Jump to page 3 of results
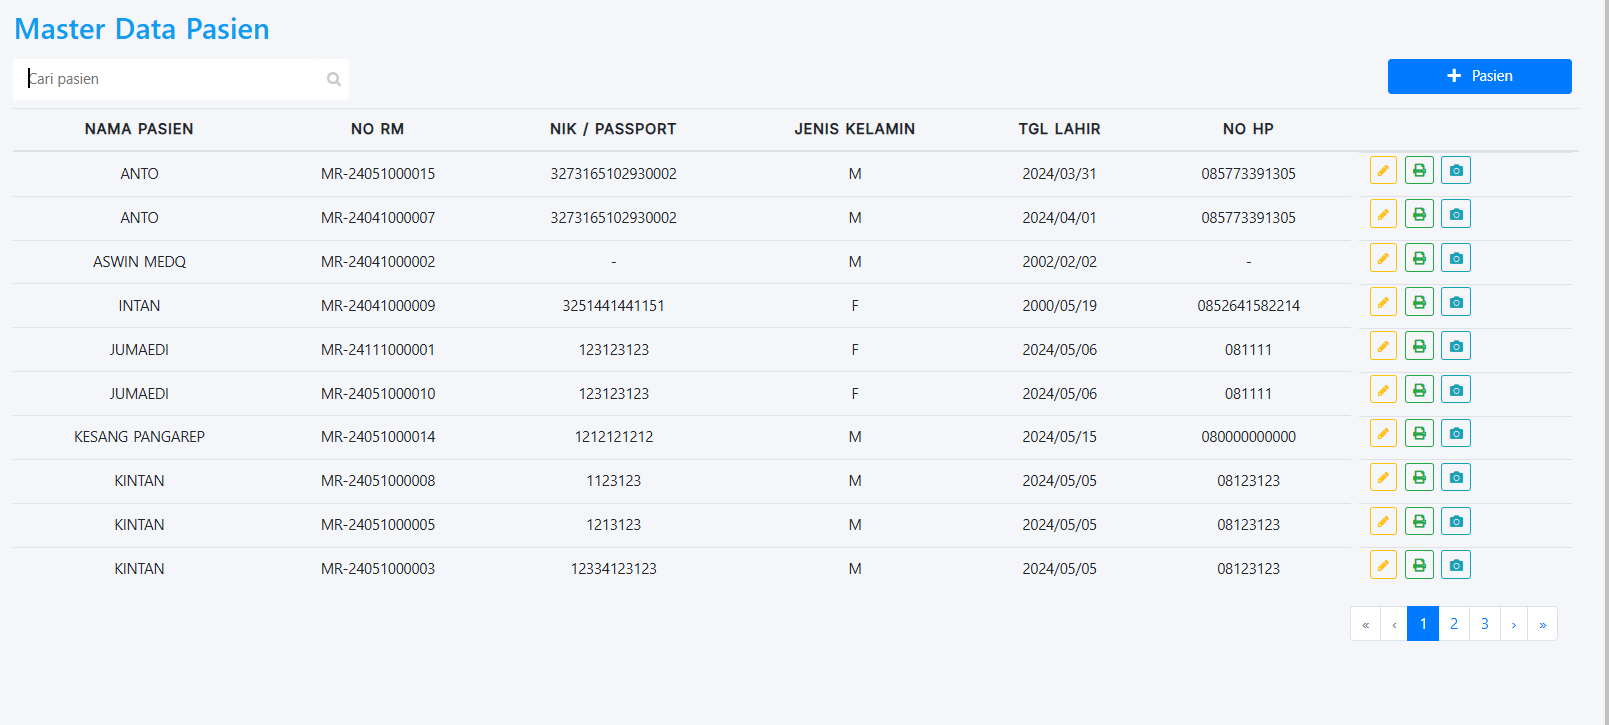1609x725 pixels. (x=1485, y=624)
